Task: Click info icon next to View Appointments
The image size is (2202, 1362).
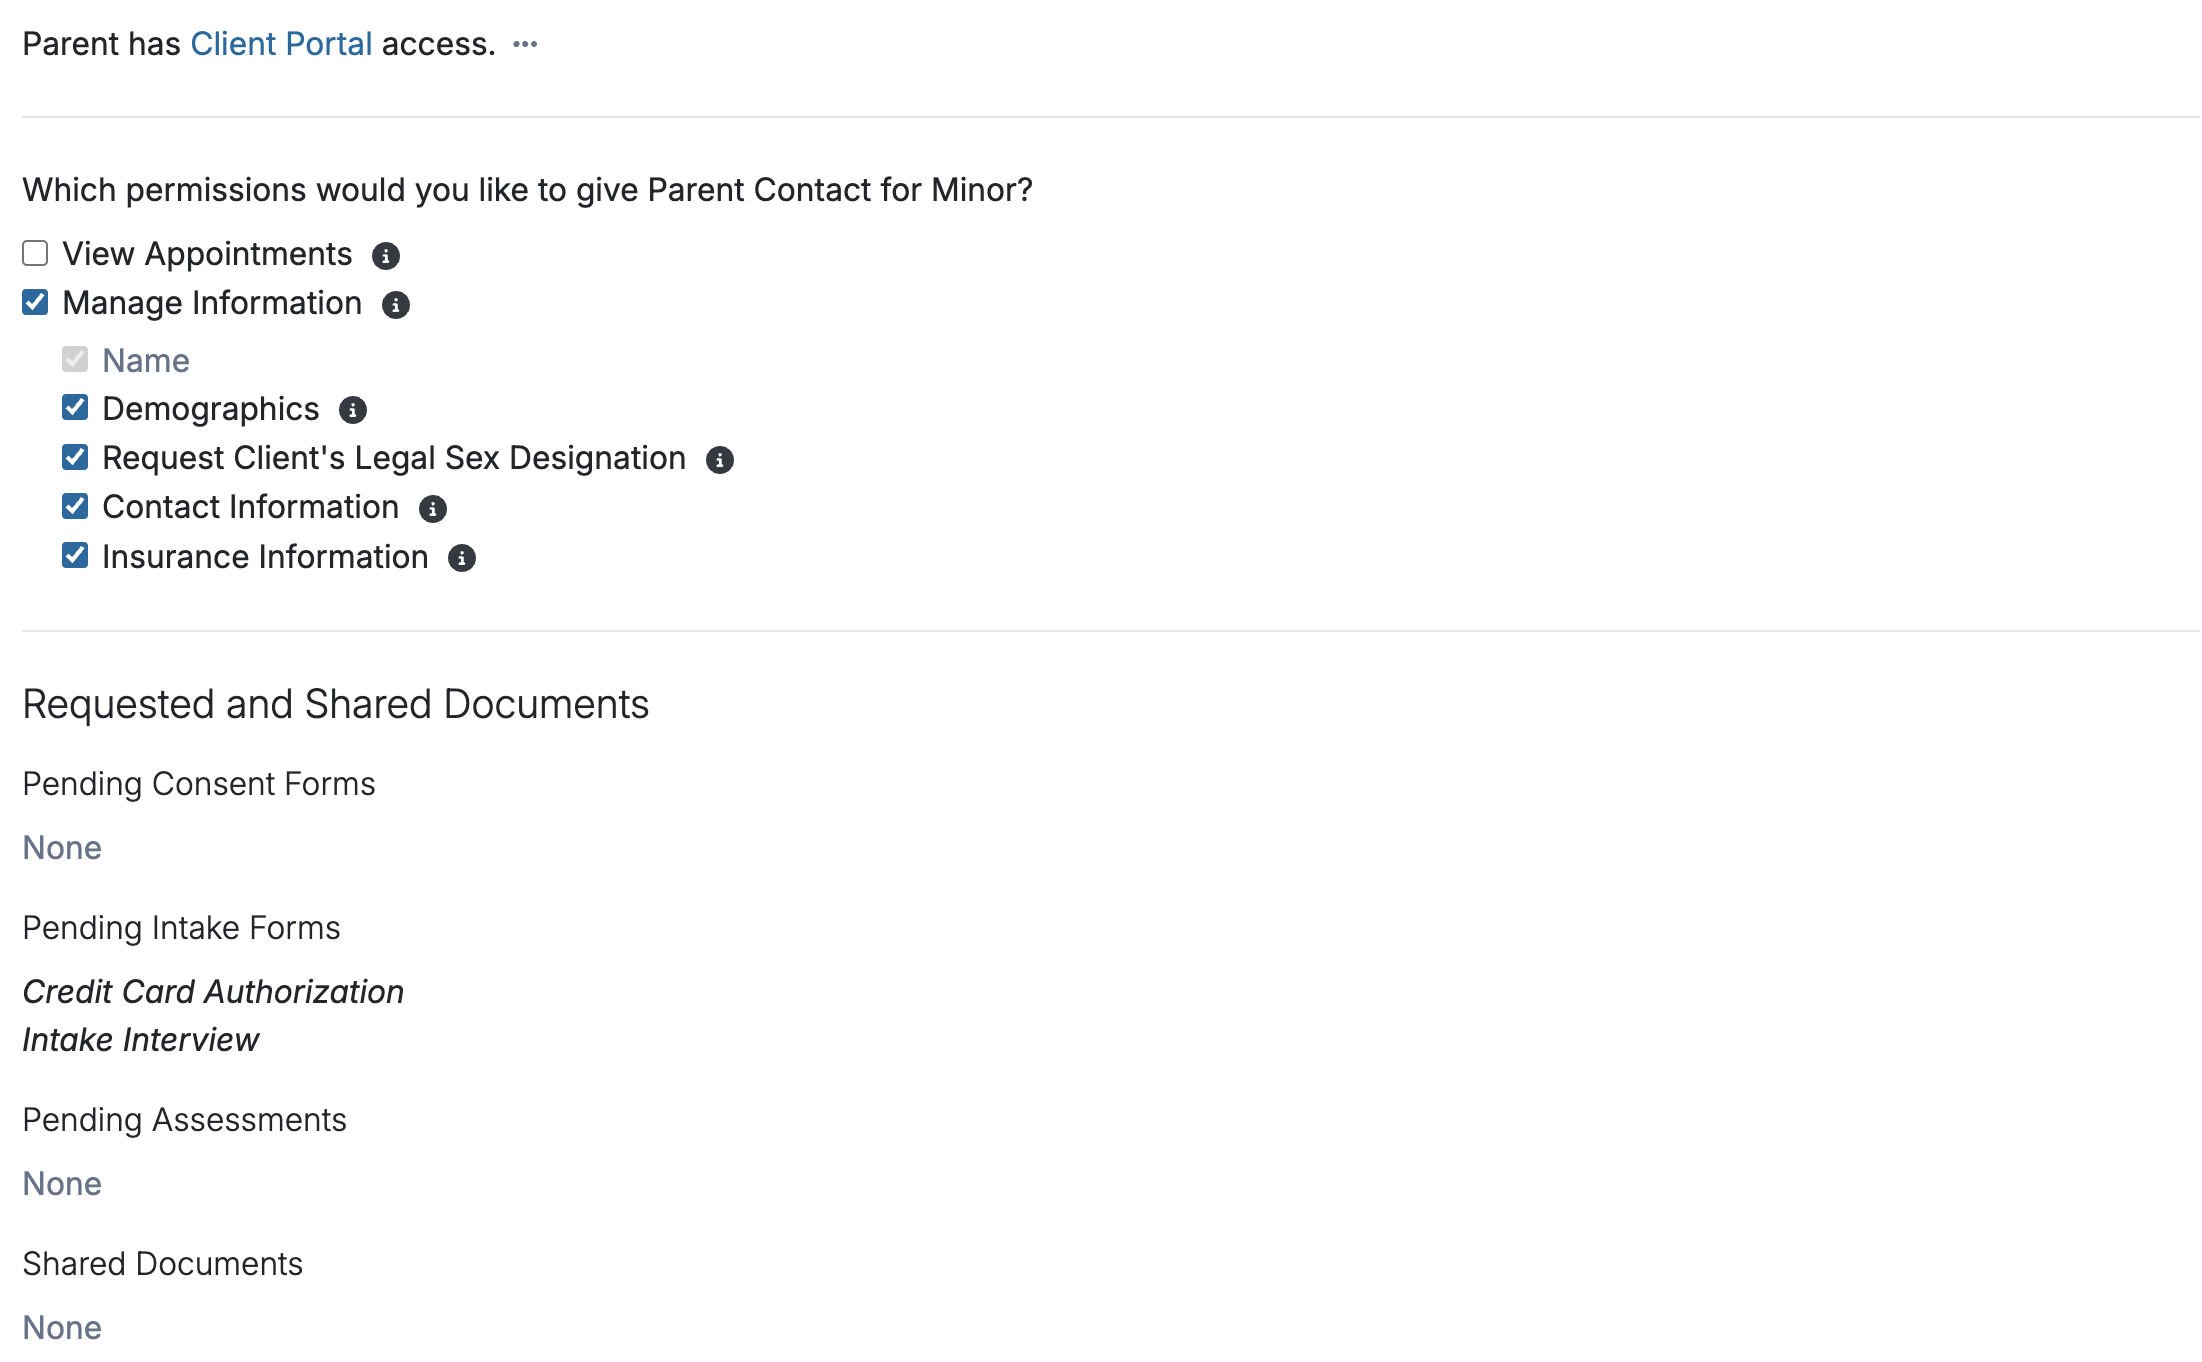Action: (385, 256)
